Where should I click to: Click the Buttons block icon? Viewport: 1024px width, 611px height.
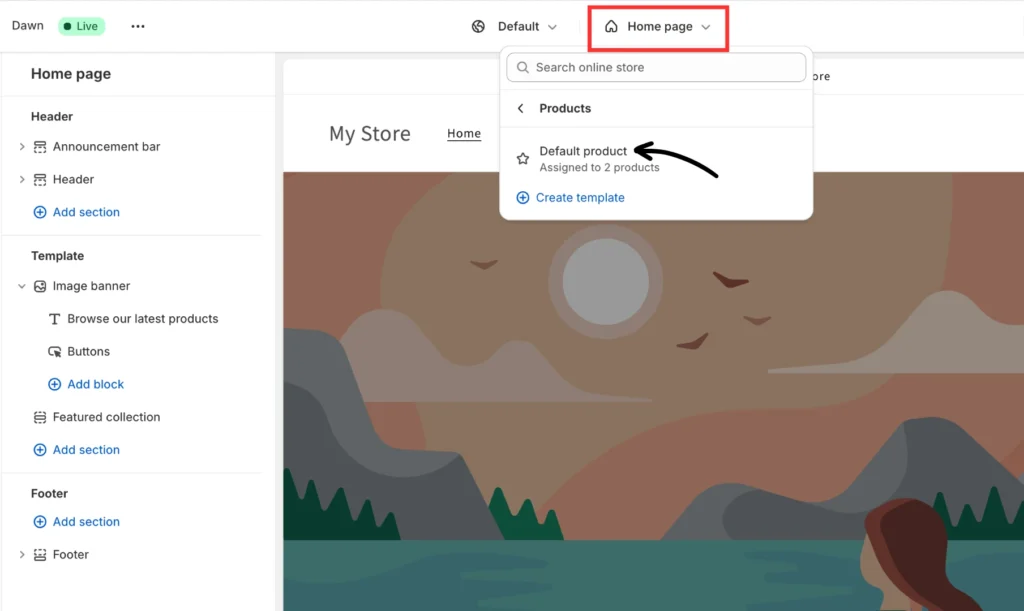pyautogui.click(x=55, y=352)
